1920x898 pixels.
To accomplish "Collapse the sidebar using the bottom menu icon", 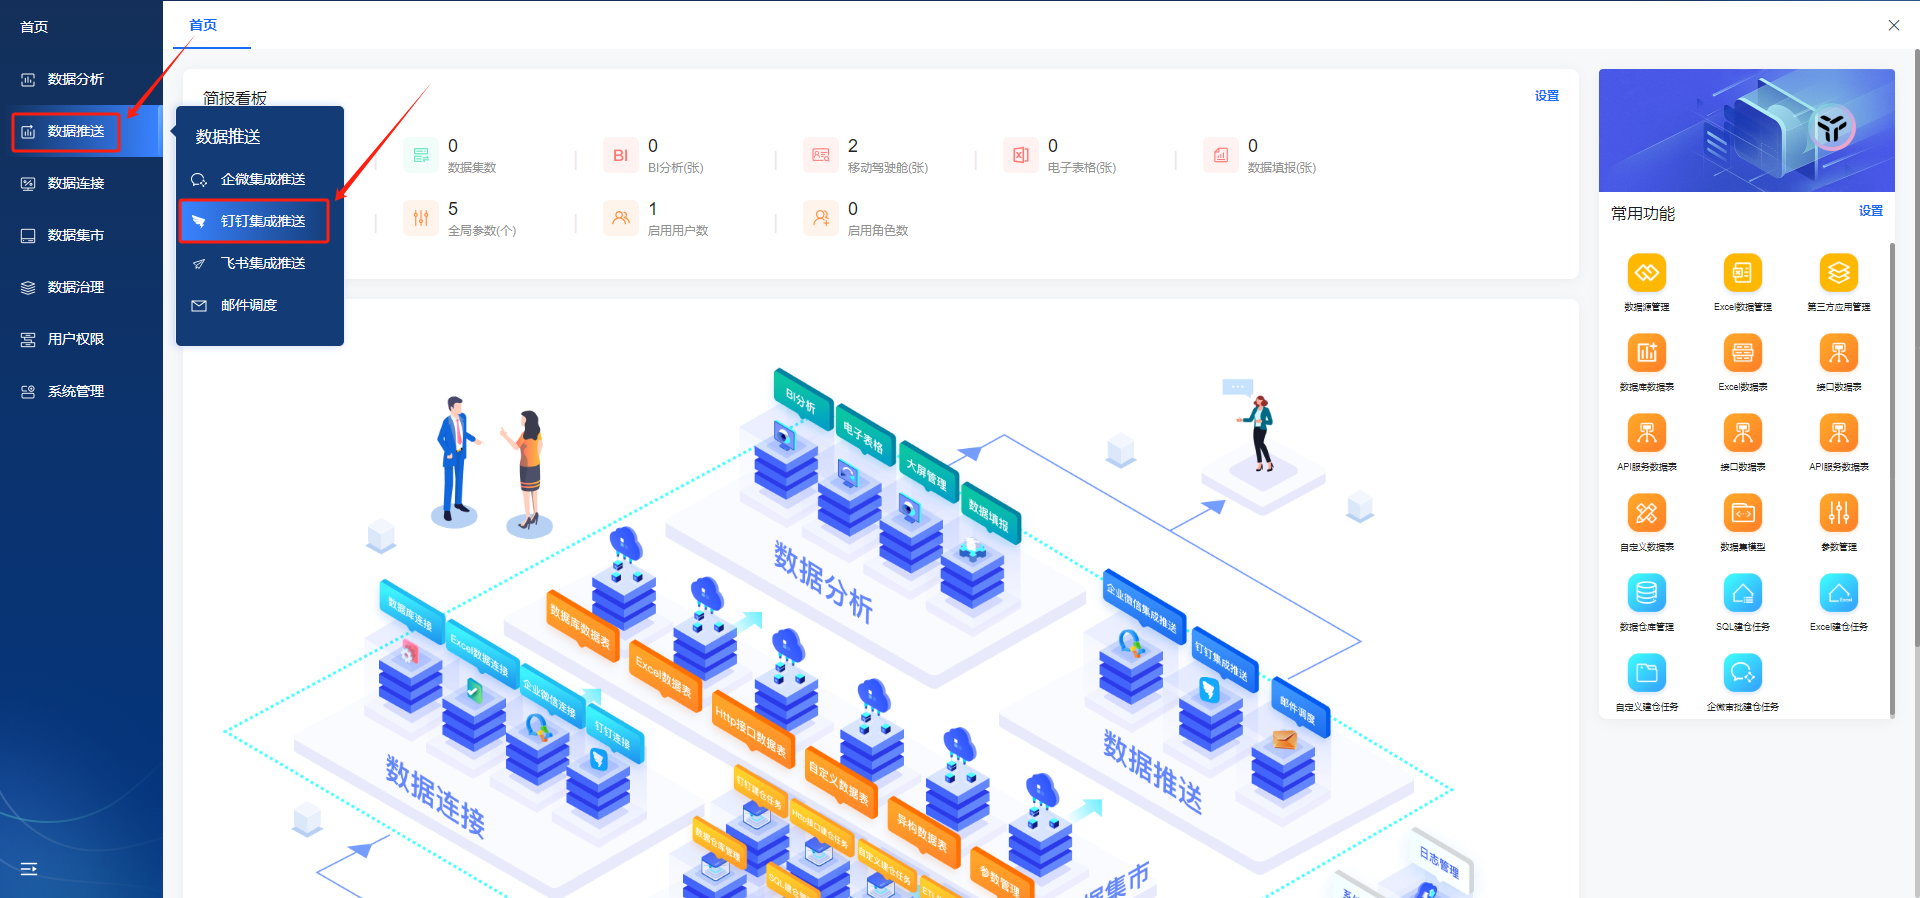I will (29, 869).
